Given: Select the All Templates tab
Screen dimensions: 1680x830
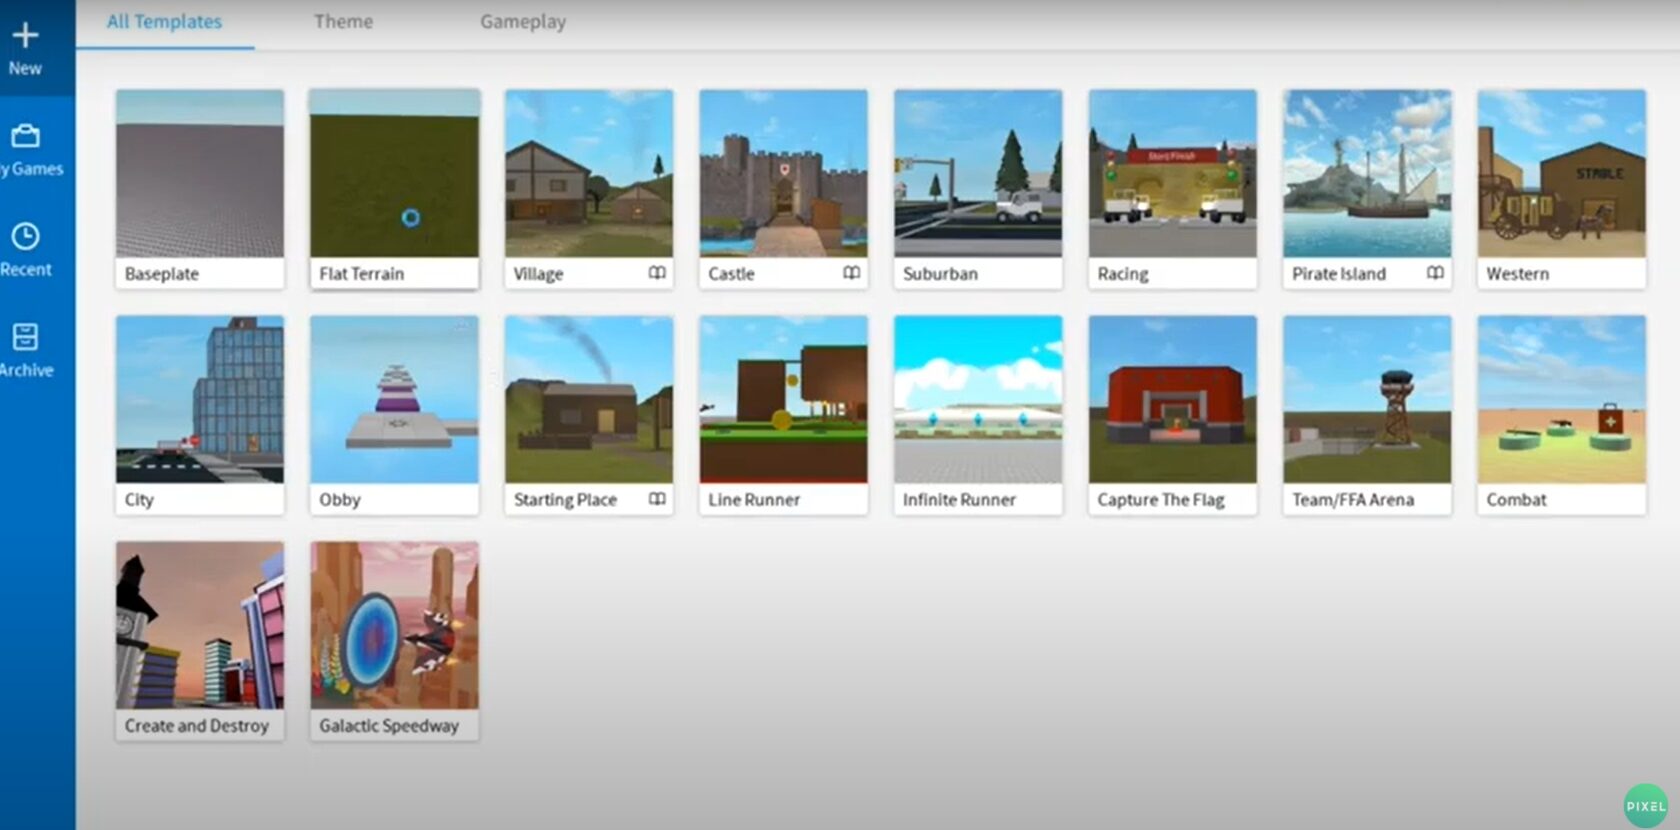Looking at the screenshot, I should tap(164, 22).
